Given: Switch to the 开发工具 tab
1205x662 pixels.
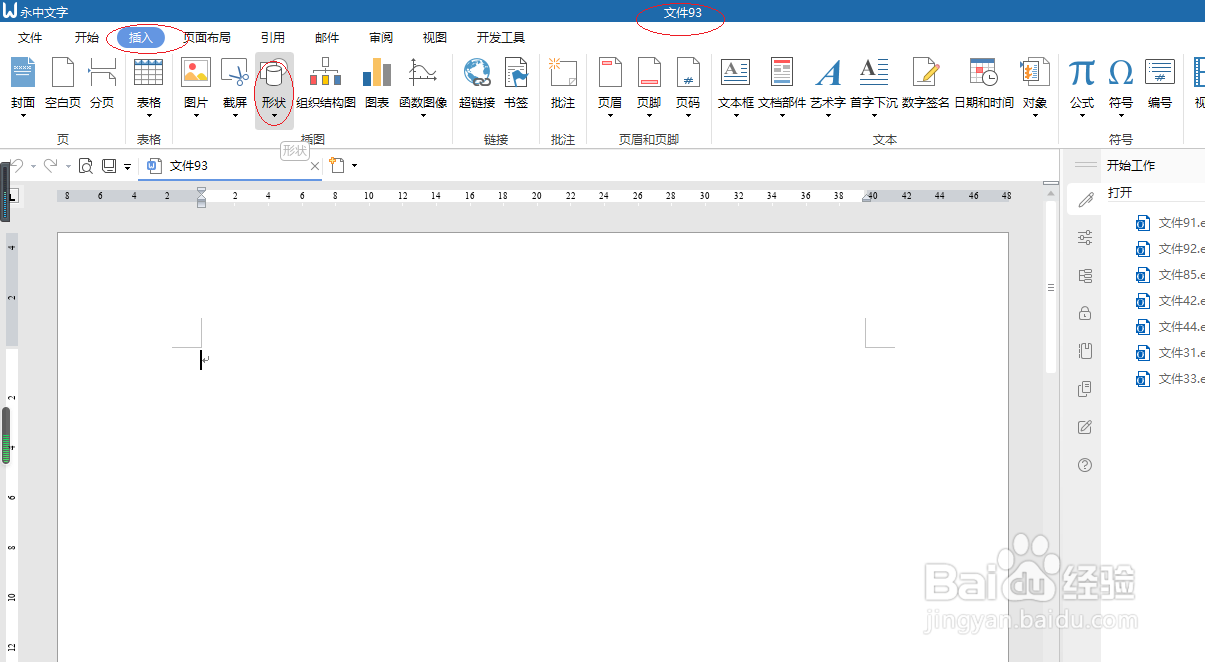Looking at the screenshot, I should coord(501,38).
